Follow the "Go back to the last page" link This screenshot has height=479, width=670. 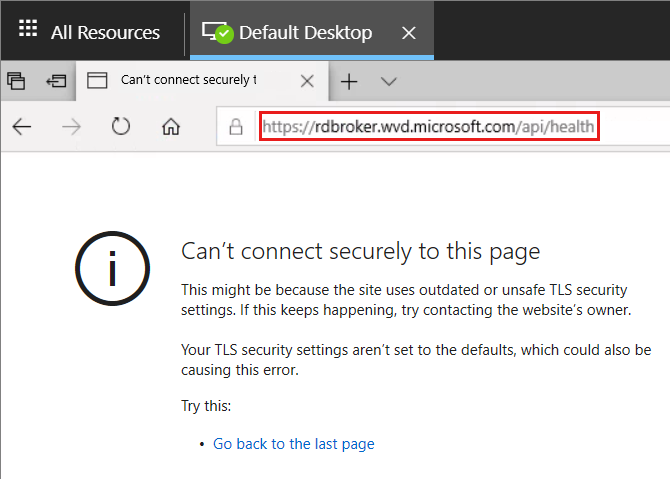tap(293, 444)
